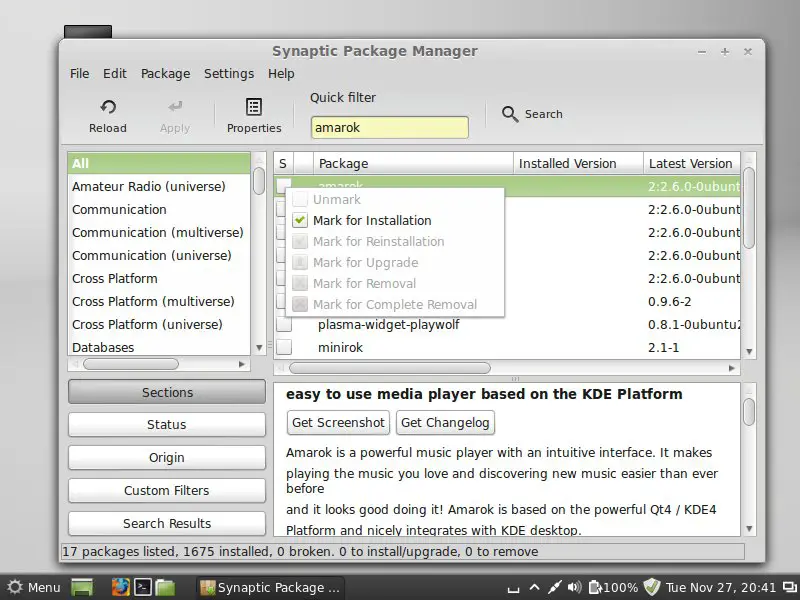Sort by the Installed Version column header
This screenshot has height=600, width=800.
[x=578, y=163]
